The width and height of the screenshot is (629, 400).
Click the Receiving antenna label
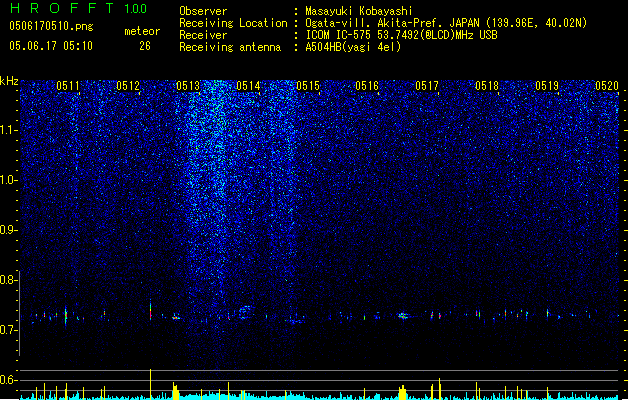click(230, 47)
